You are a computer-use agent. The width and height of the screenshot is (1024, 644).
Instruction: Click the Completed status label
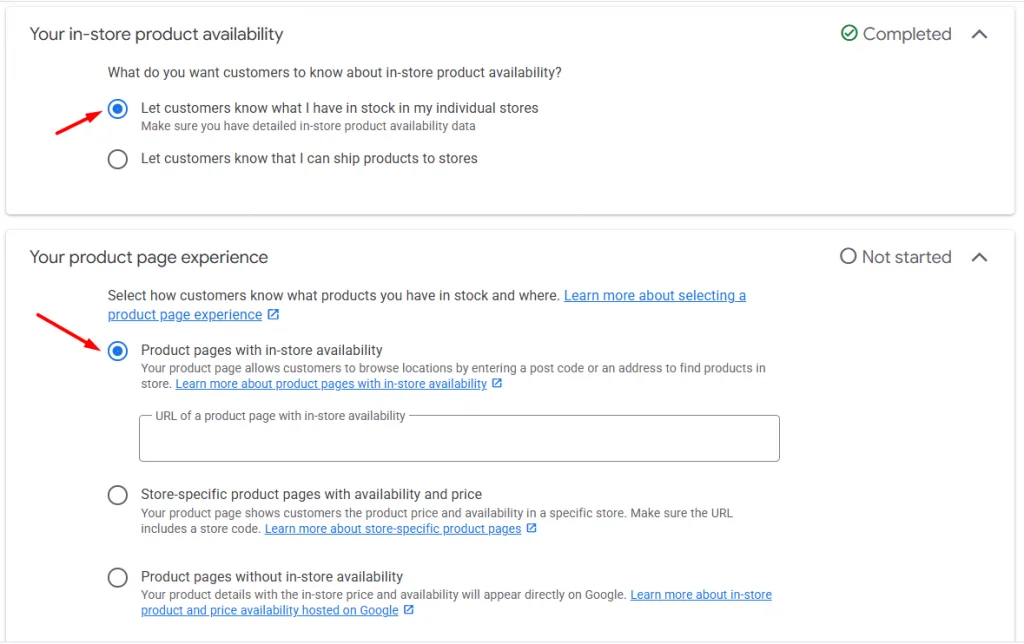pyautogui.click(x=908, y=34)
